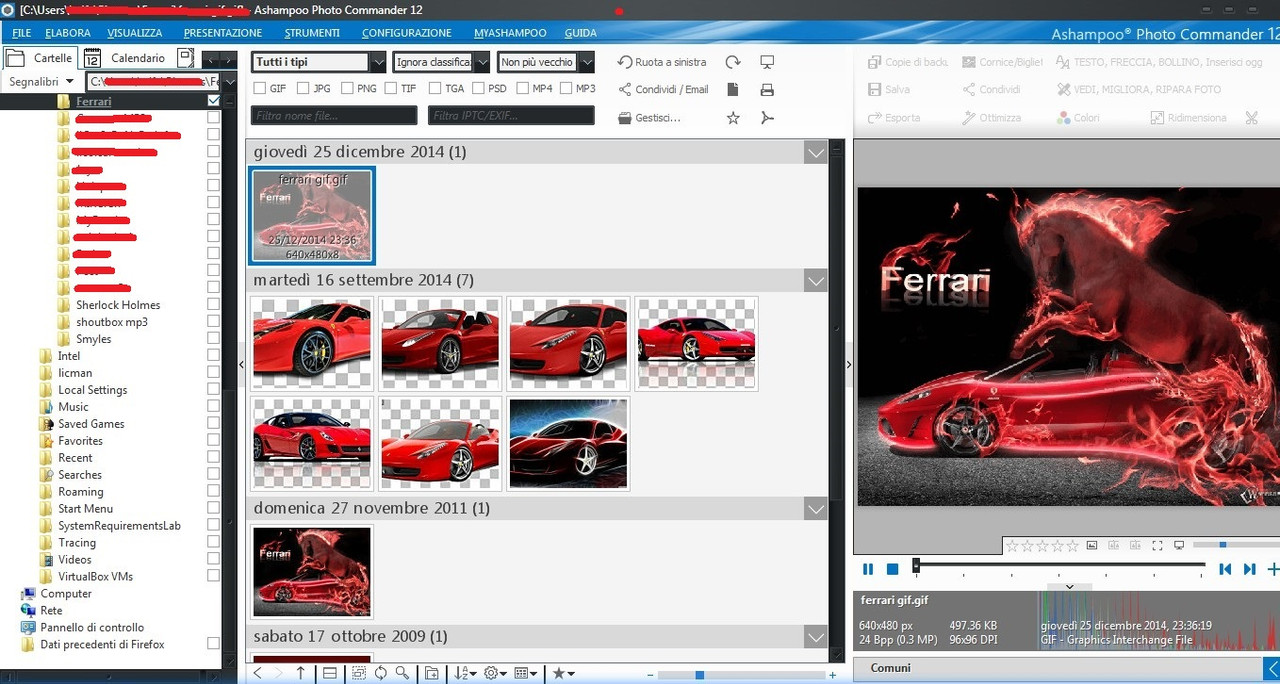
Task: Click the new document page icon
Action: click(733, 90)
